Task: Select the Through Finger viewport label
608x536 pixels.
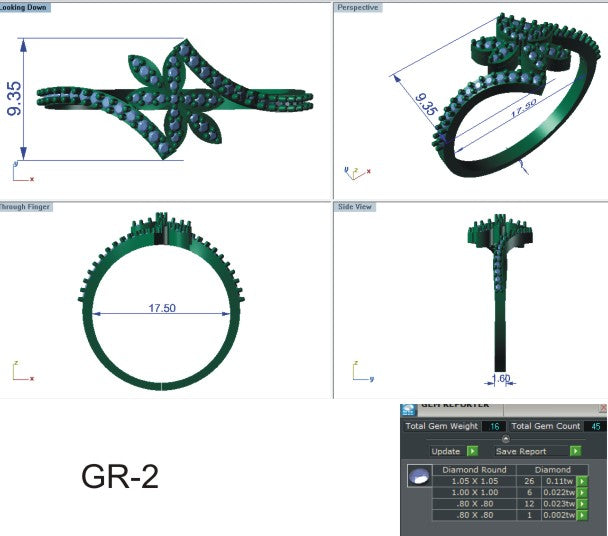Action: [x=25, y=207]
